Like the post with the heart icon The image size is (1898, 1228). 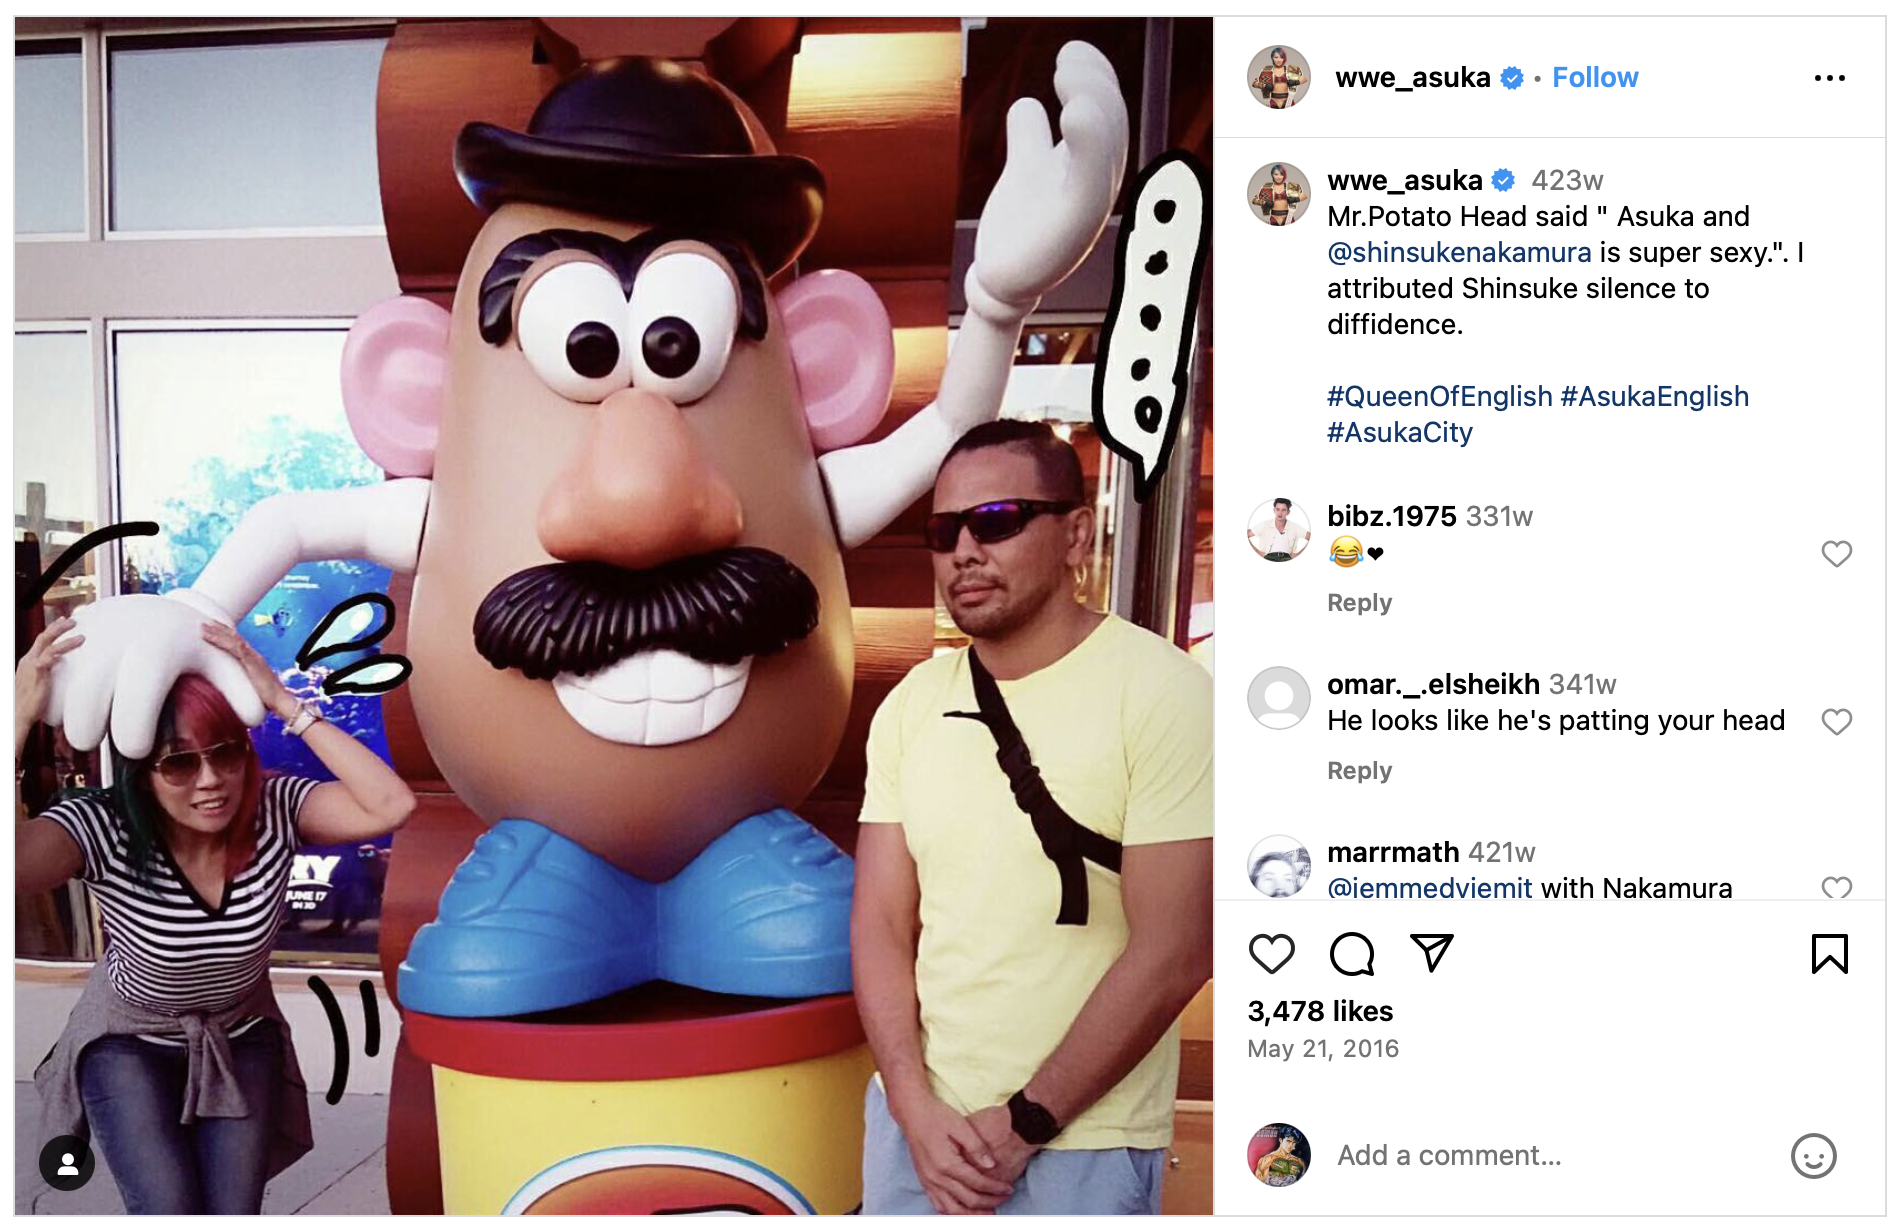(x=1272, y=954)
